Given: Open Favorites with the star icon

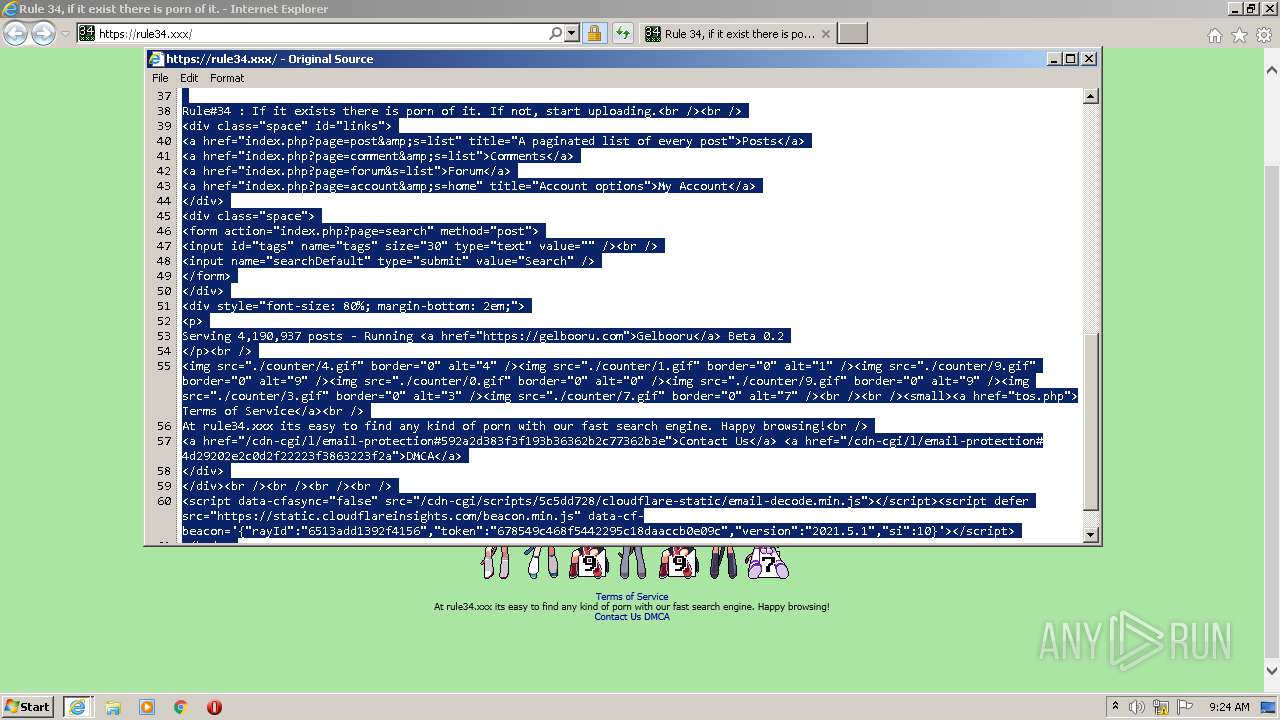Looking at the screenshot, I should point(1239,35).
